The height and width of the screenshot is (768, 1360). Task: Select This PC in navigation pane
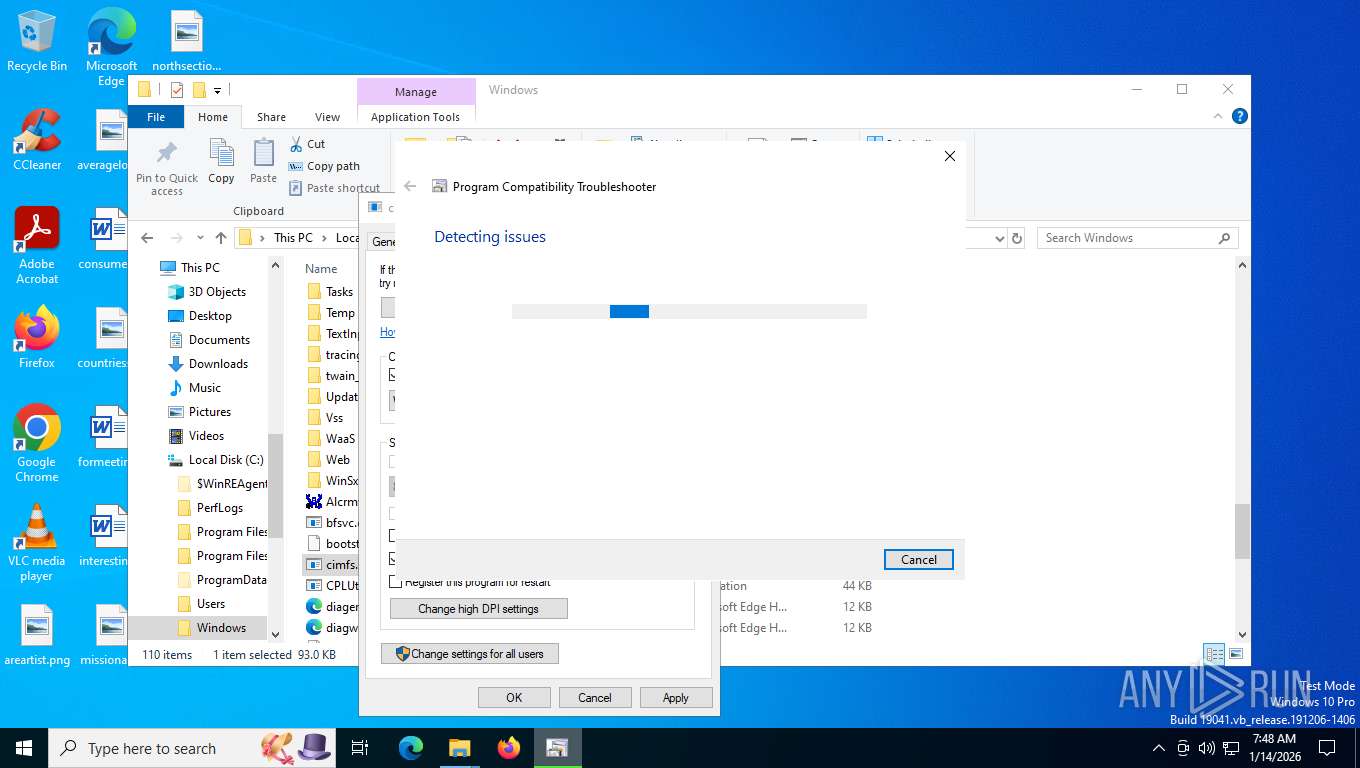[x=200, y=268]
